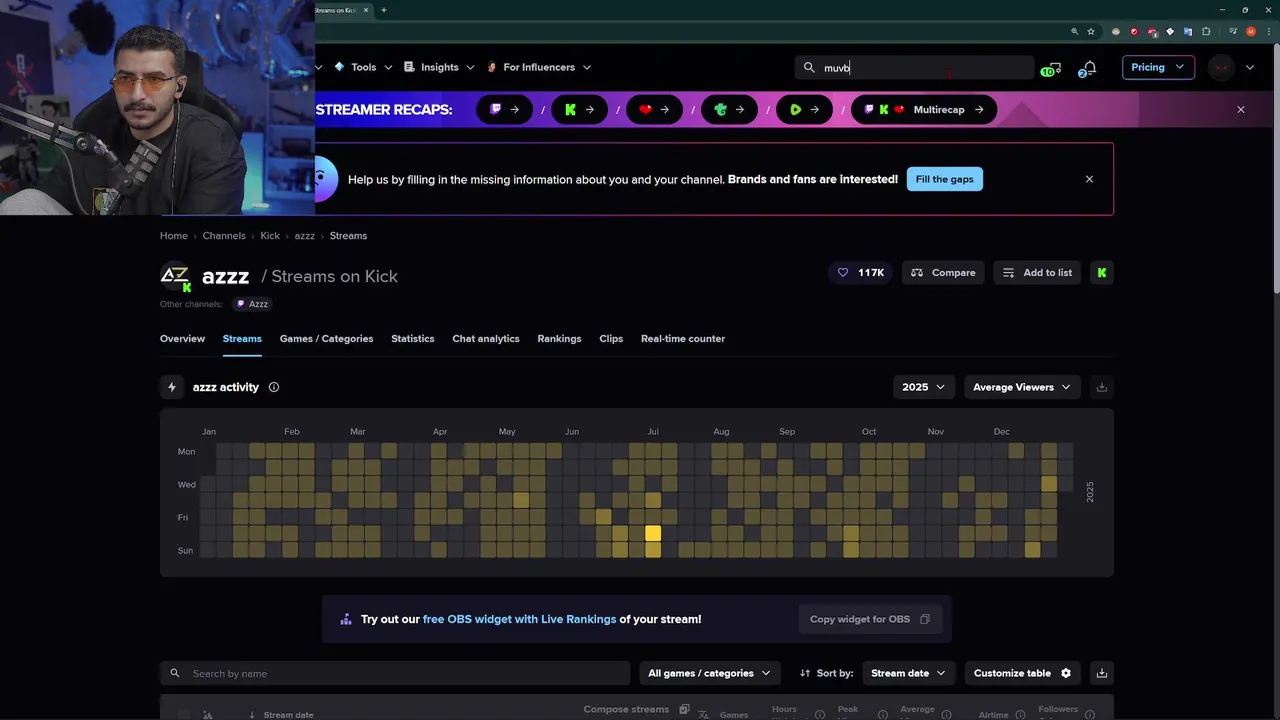Open a new browser tab
Viewport: 1280px width, 720px height.
pos(384,10)
